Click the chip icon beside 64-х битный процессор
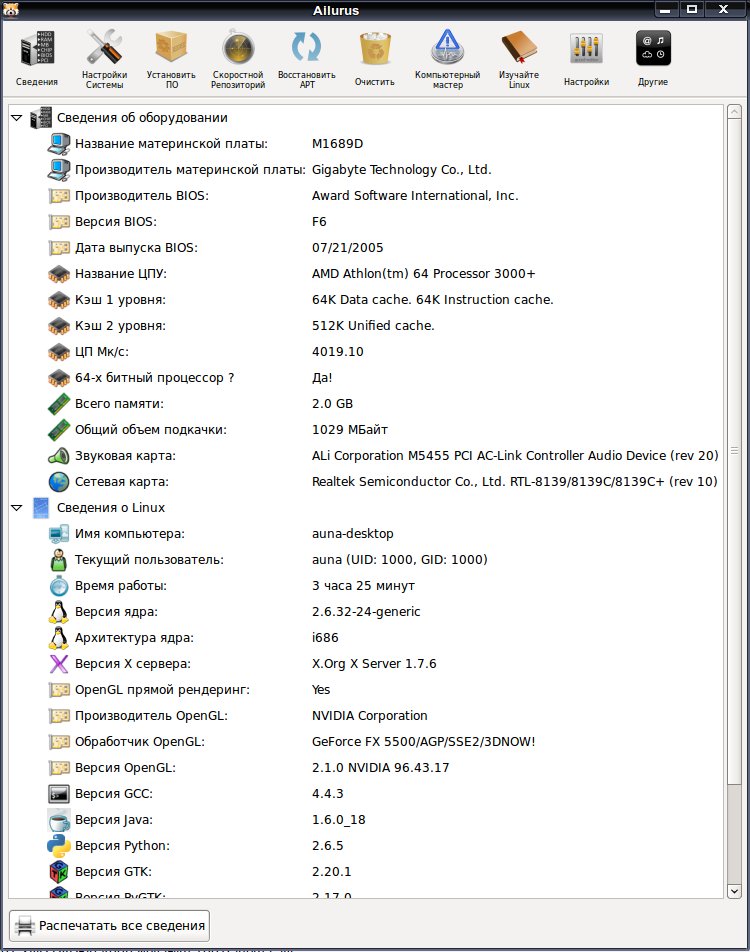 coord(59,378)
